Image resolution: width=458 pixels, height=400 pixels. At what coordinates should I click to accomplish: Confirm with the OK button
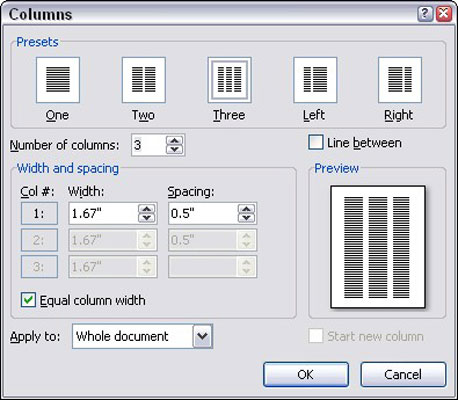[x=306, y=374]
